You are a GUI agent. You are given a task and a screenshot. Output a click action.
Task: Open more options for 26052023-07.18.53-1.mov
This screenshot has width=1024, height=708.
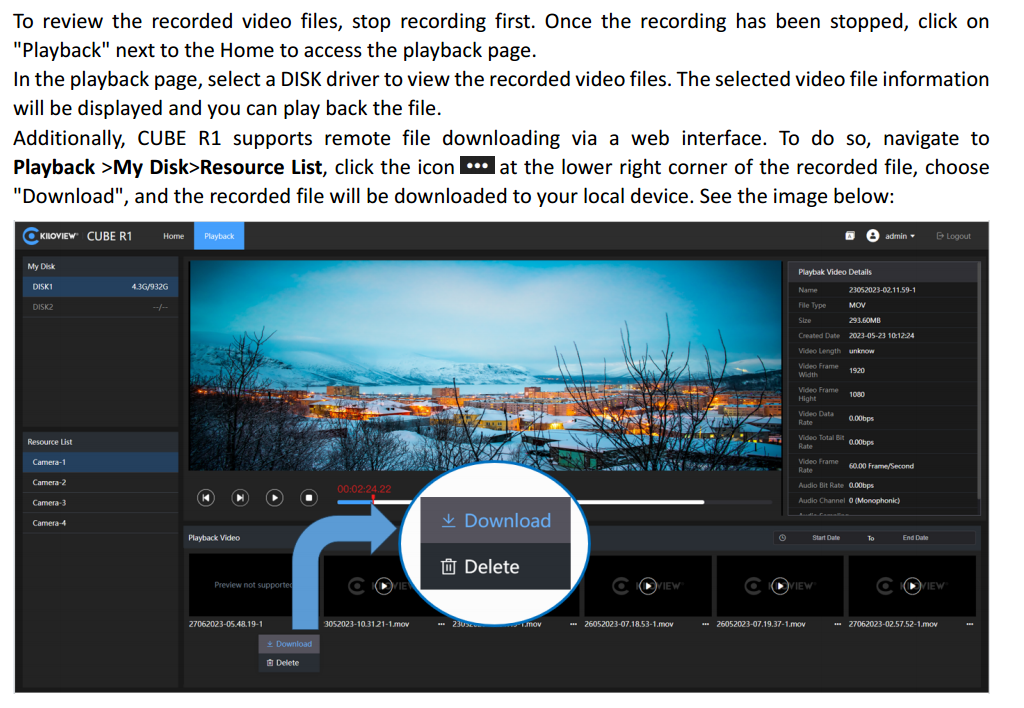[705, 624]
